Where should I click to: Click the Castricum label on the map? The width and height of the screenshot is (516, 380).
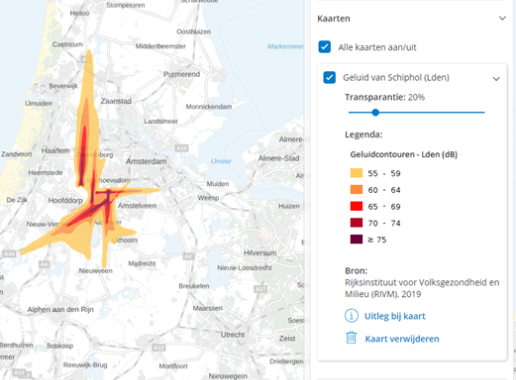click(x=67, y=44)
